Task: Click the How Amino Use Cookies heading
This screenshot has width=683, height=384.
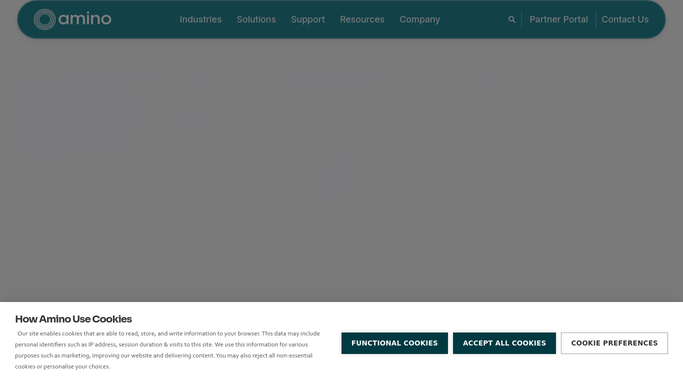Action: 74,319
